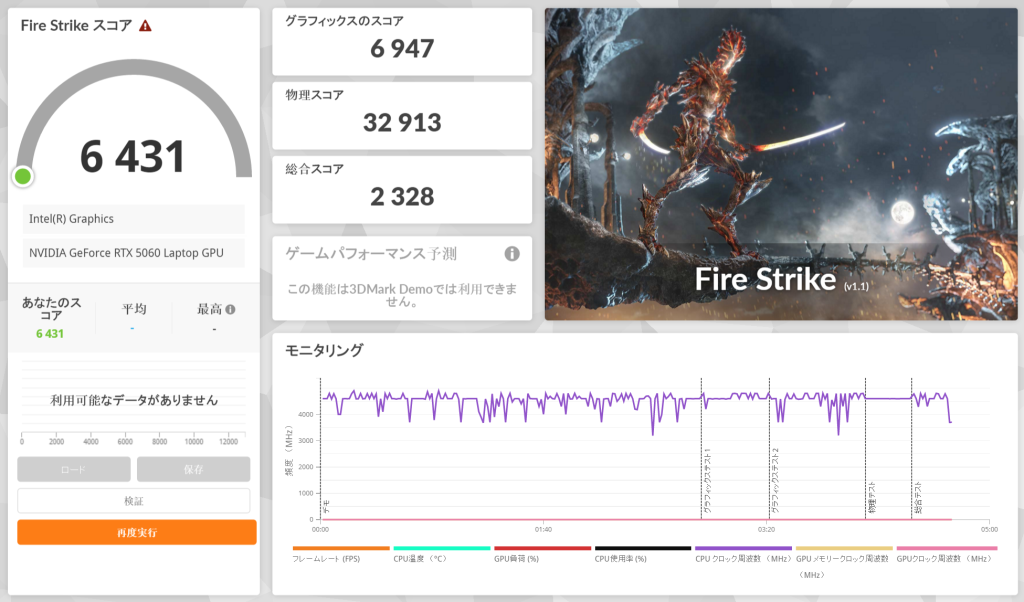Toggle the GPU メモリークロック周波数 legend series
The image size is (1024, 602).
(844, 558)
